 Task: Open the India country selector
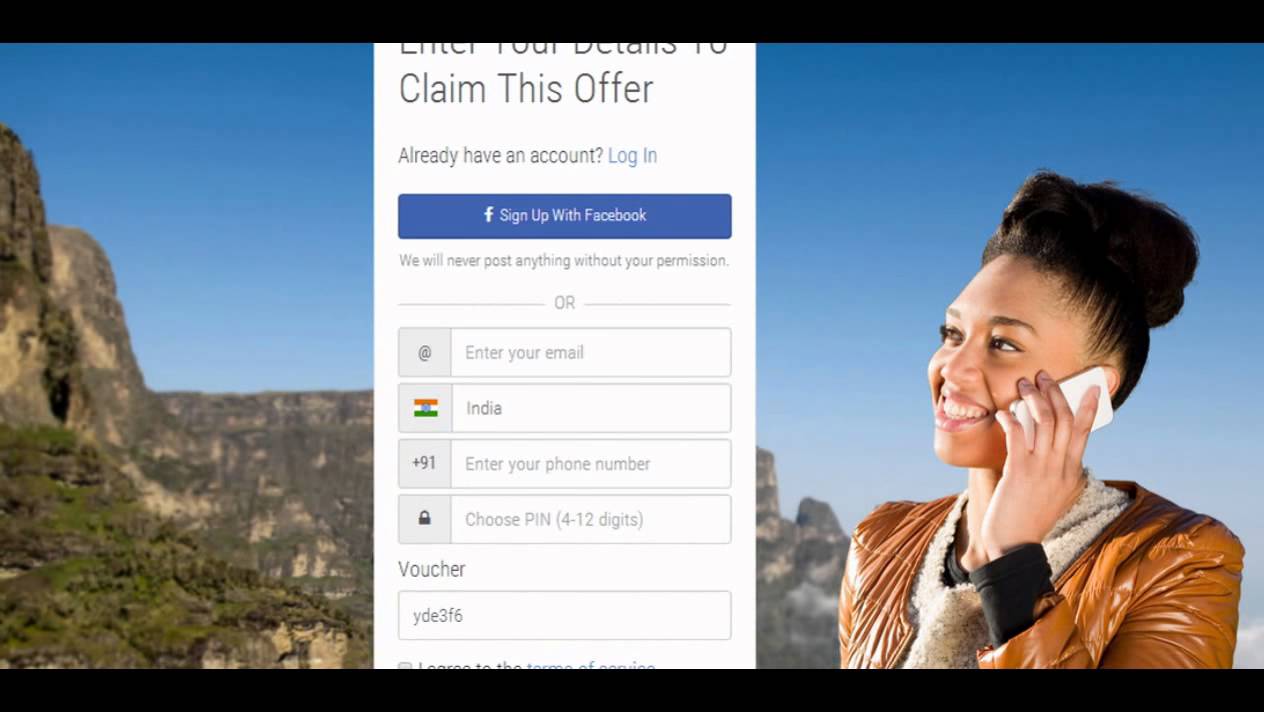[564, 408]
